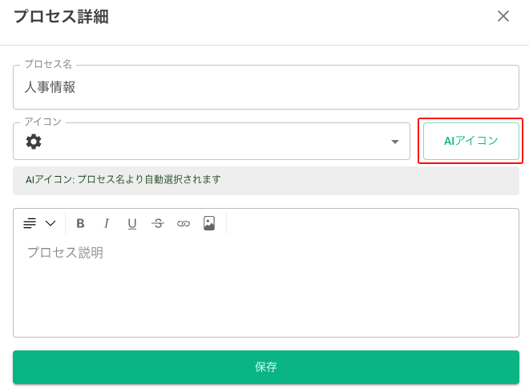The width and height of the screenshot is (529, 392).
Task: Click the AIアイコン hint message text
Action: pyautogui.click(x=123, y=179)
